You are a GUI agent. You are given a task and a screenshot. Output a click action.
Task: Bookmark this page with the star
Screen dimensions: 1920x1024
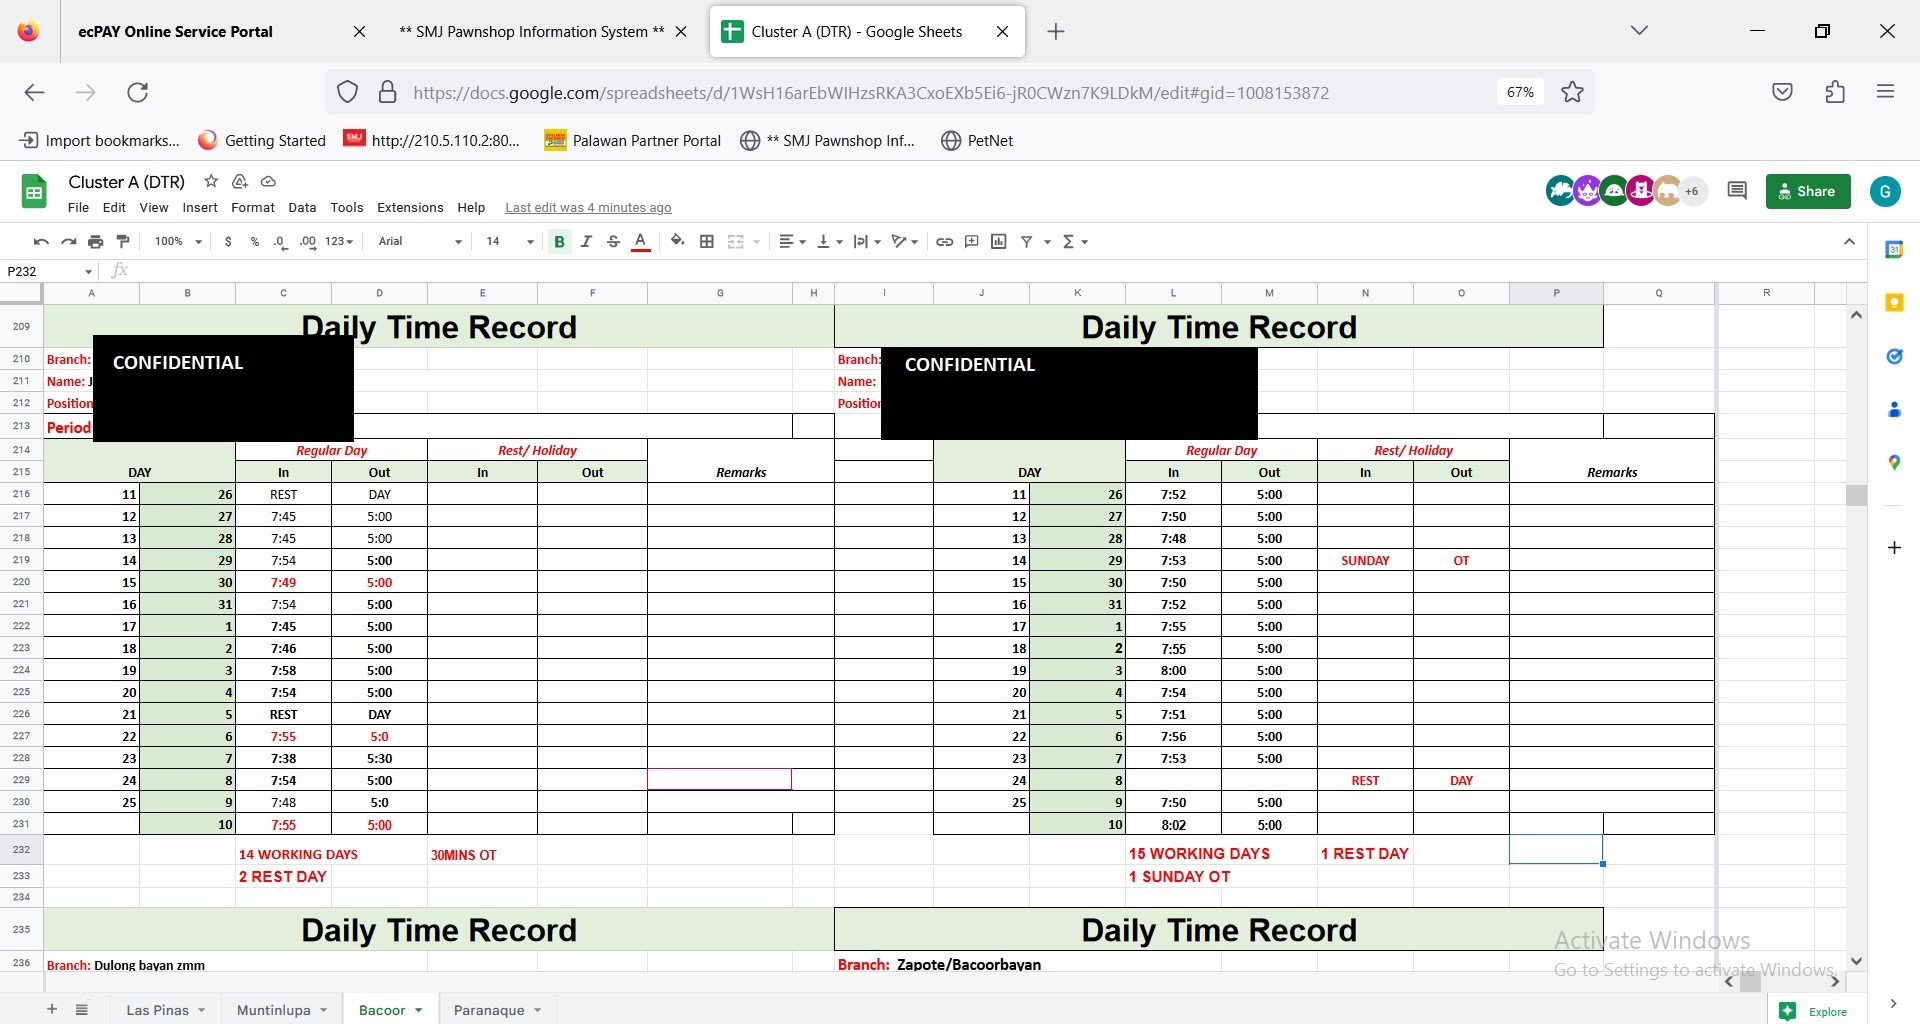(1572, 92)
